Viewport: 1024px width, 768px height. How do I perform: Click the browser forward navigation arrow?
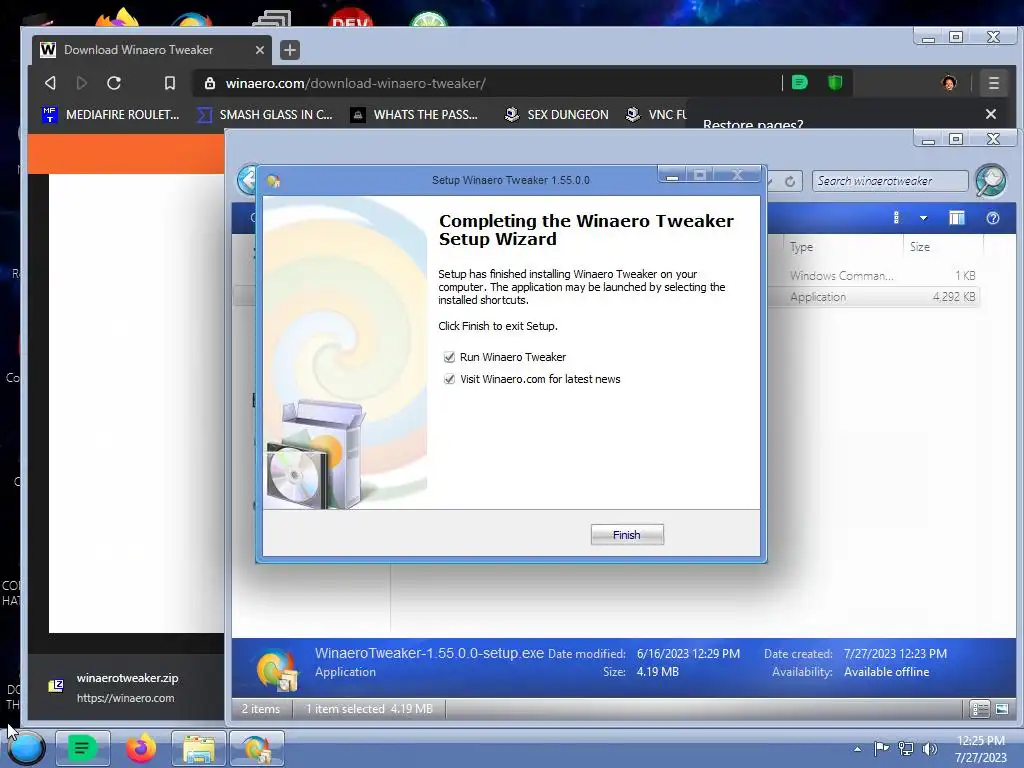(82, 83)
